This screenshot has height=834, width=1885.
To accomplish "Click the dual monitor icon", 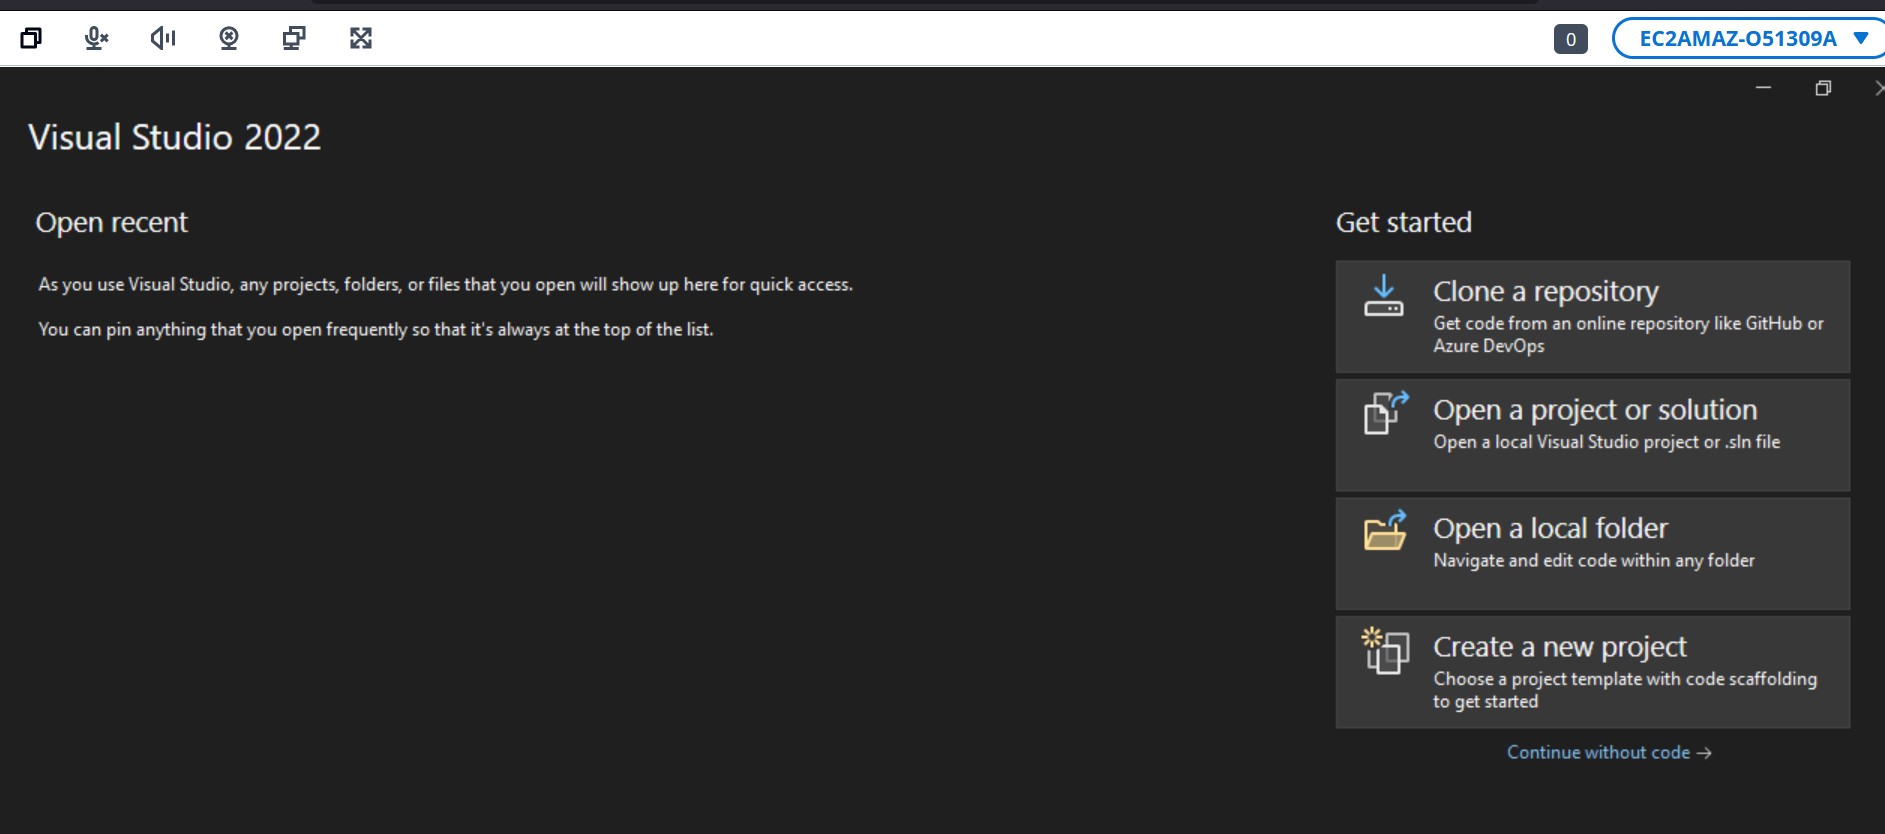I will coord(294,38).
